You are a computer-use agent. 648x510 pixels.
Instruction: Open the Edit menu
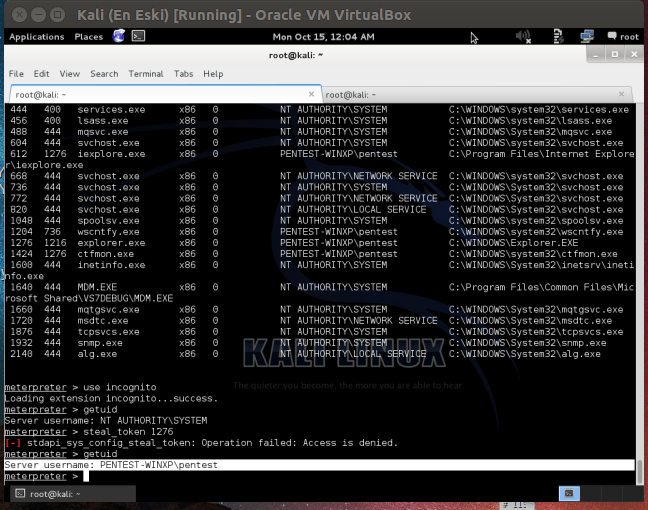coord(41,74)
